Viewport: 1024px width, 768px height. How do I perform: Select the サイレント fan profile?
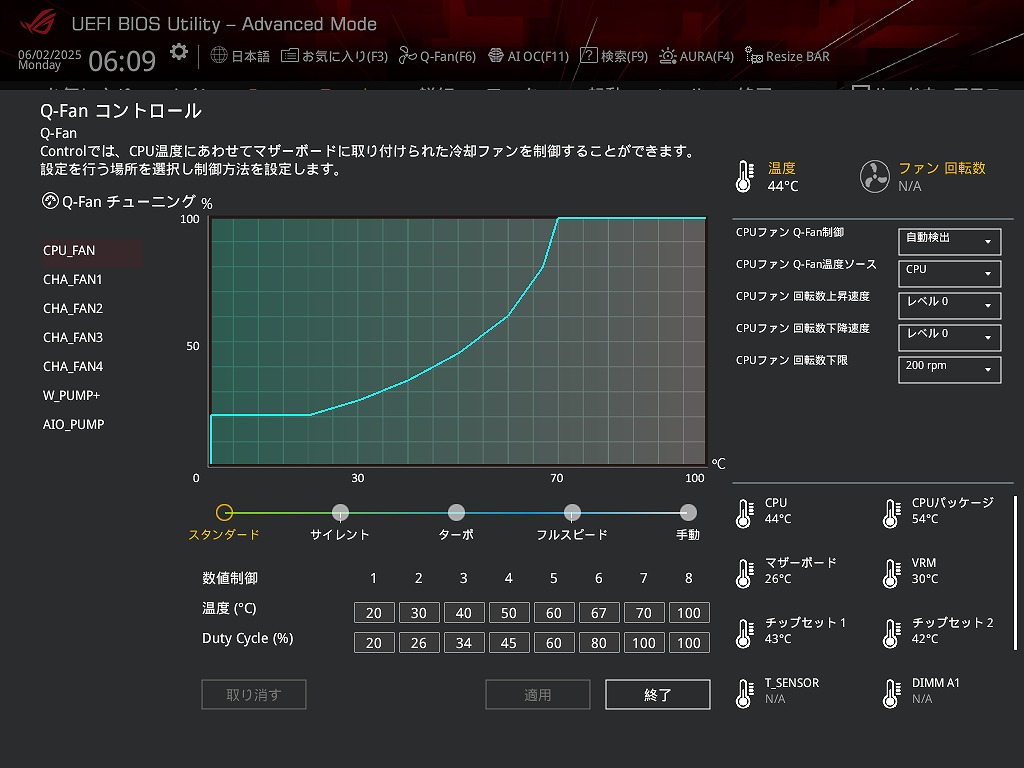(x=340, y=513)
